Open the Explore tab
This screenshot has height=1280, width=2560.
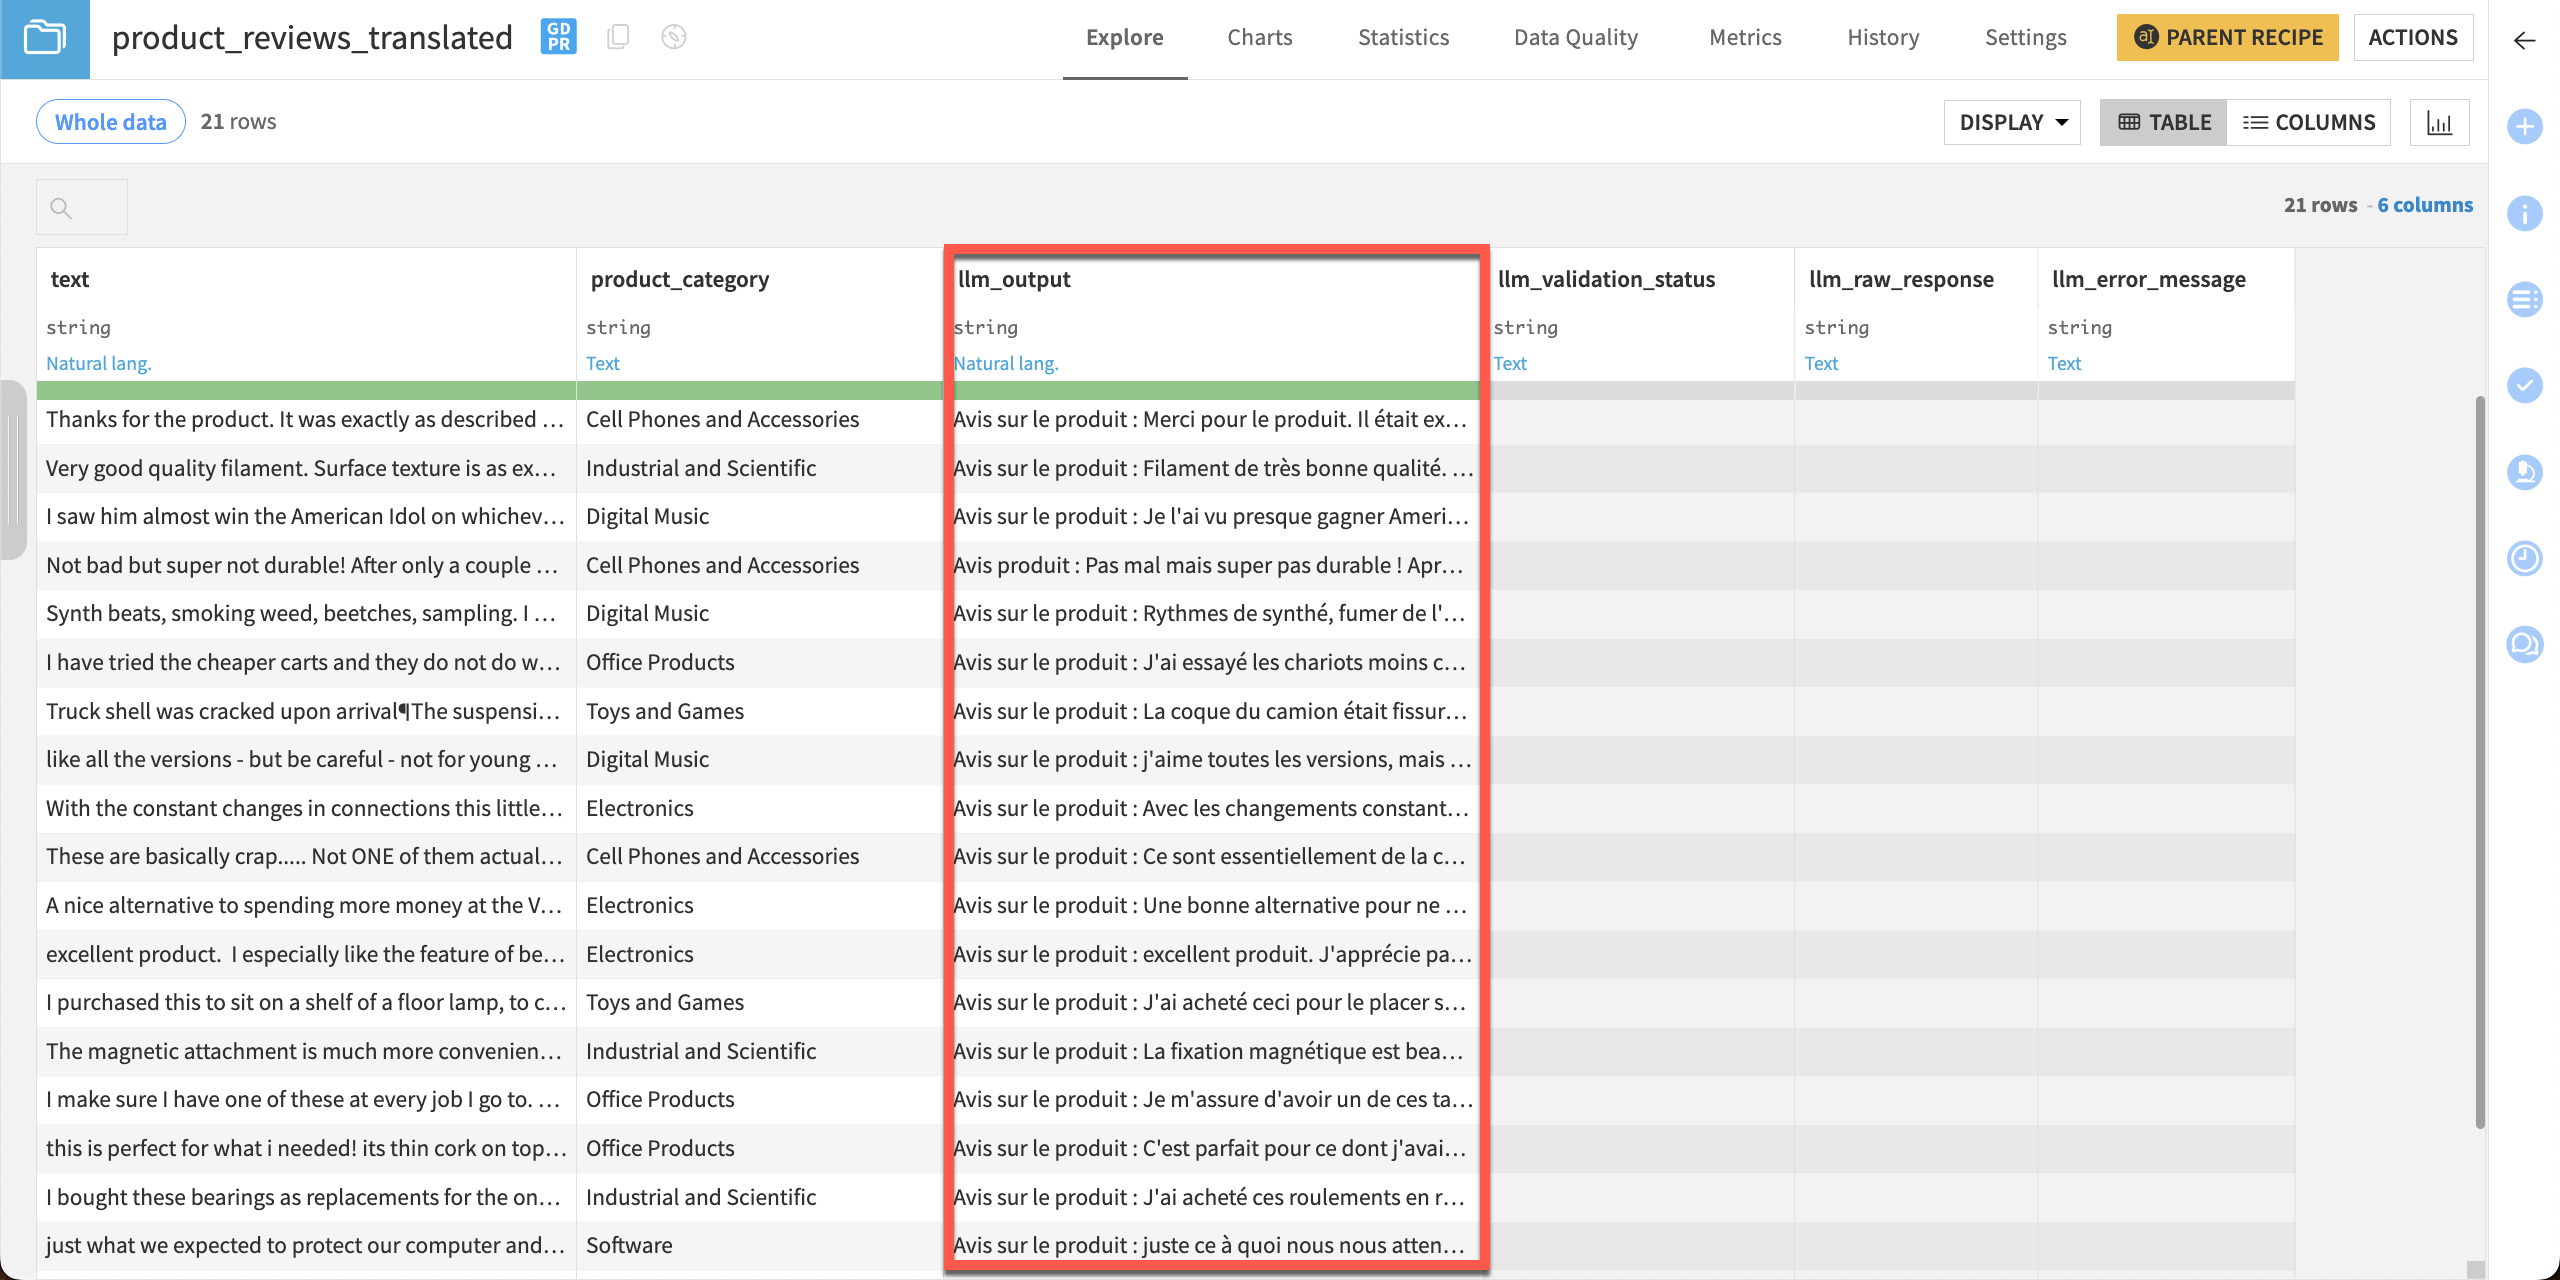point(1124,38)
